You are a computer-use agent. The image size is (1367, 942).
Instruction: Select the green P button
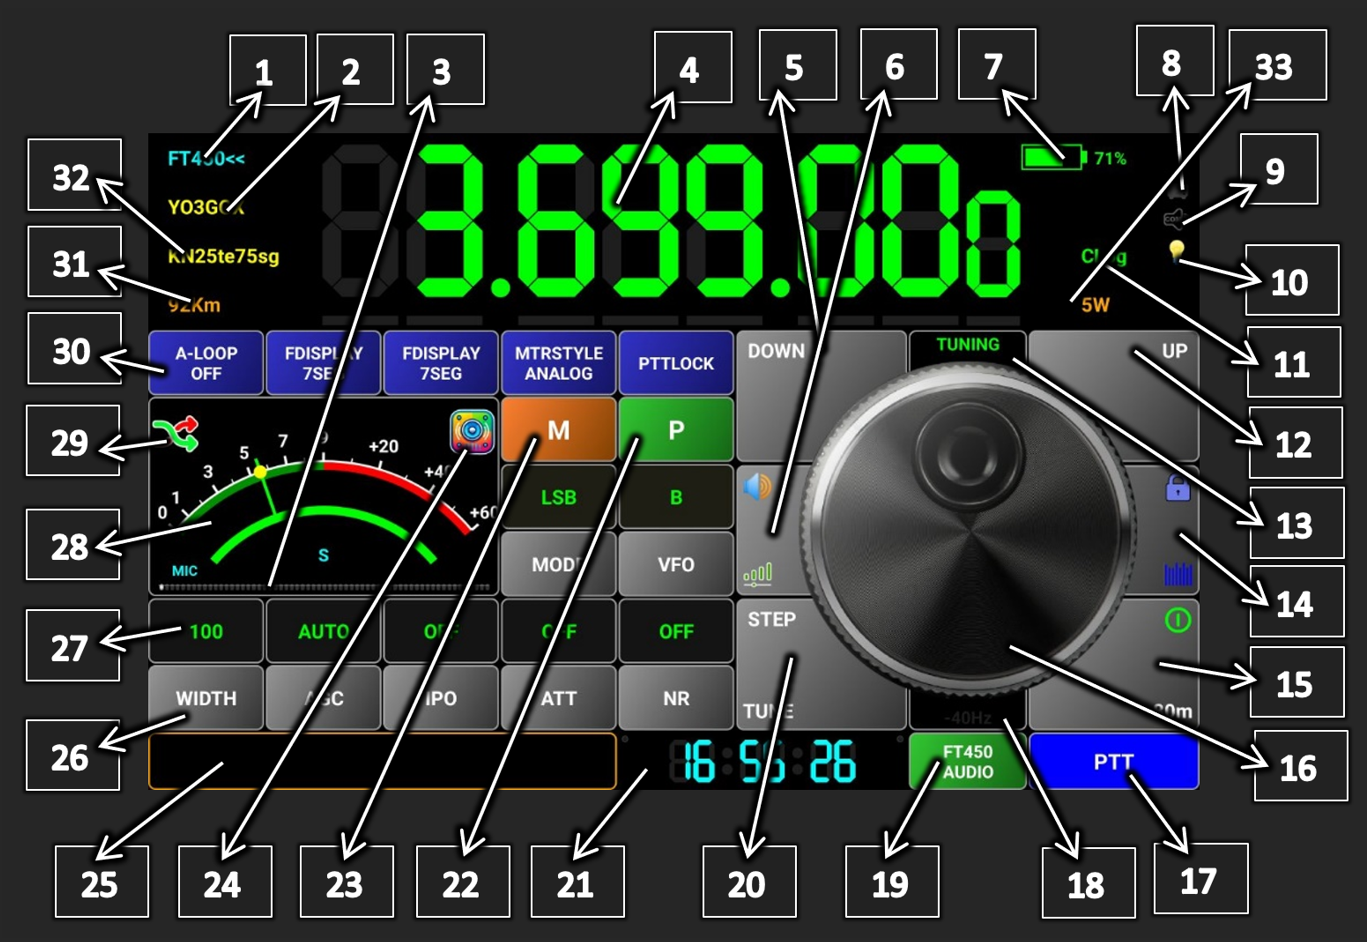coord(676,430)
